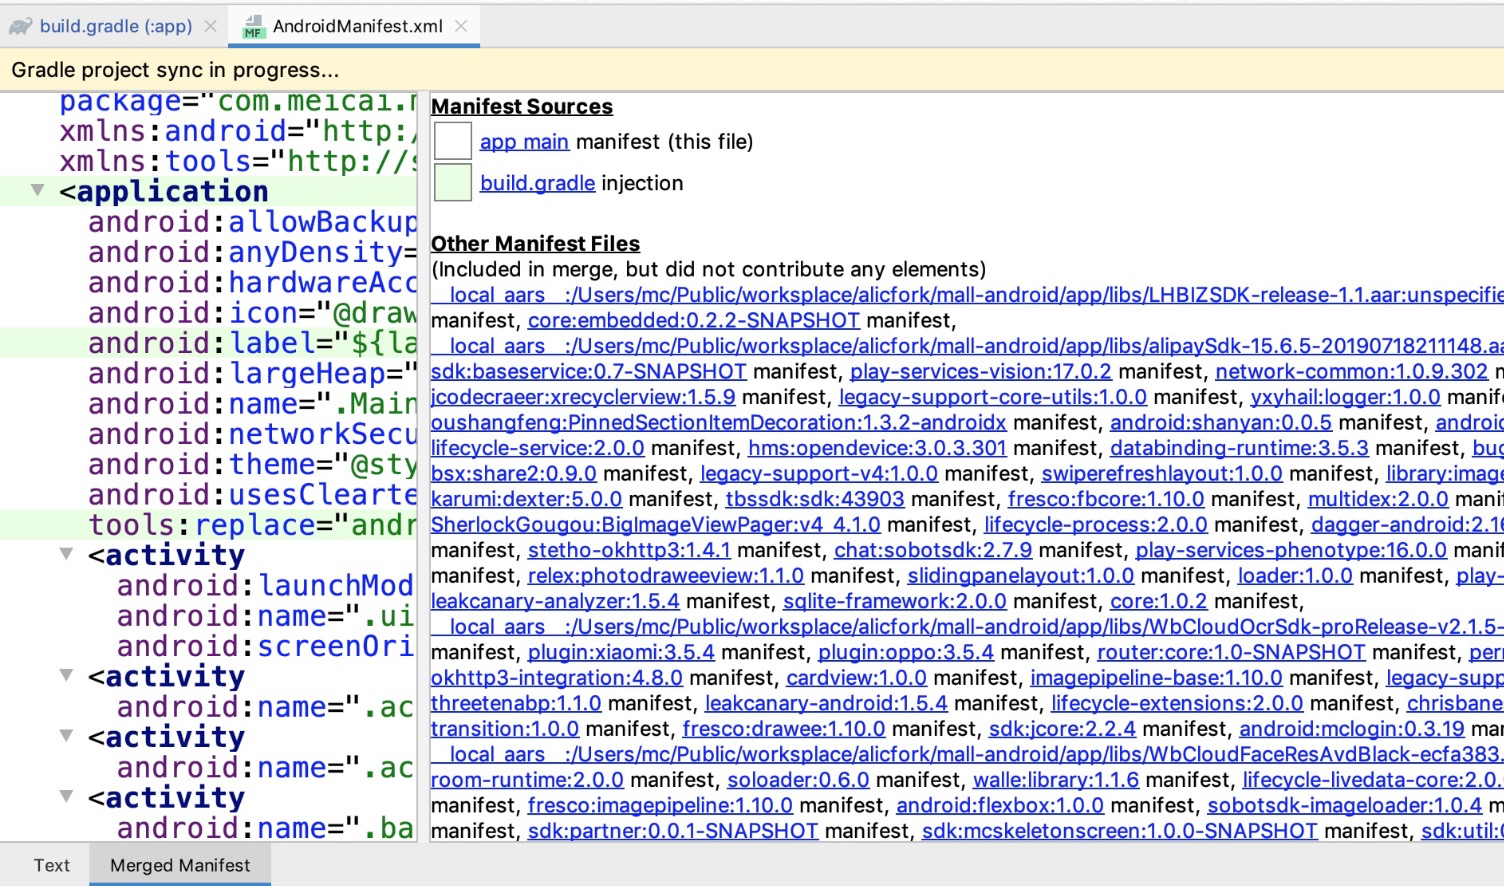
Task: Click the green swatch beside build.gradle injection
Action: coord(451,183)
